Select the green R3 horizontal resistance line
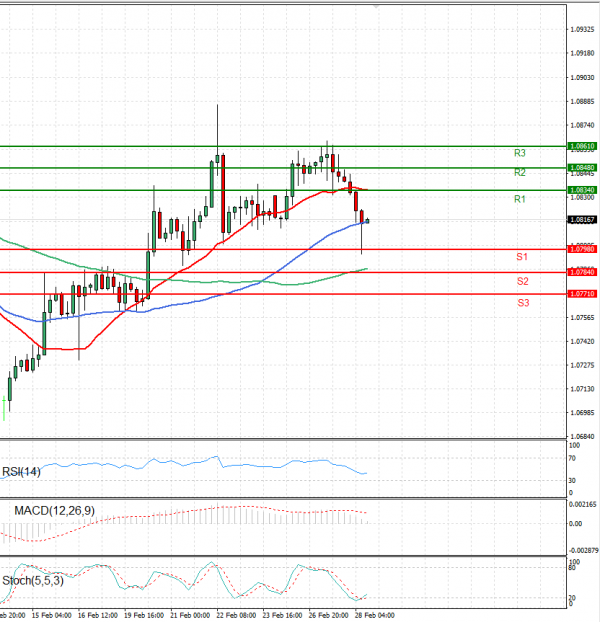 tap(283, 146)
